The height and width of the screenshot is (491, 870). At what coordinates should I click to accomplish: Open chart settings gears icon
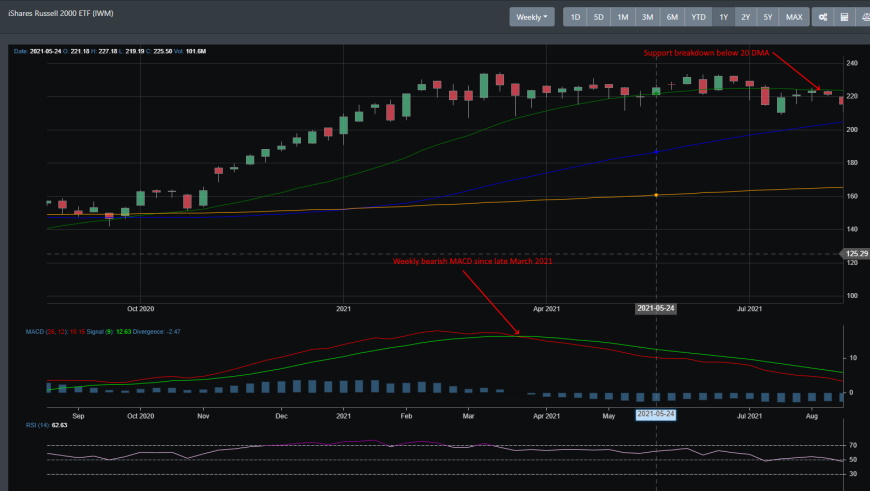tap(823, 17)
